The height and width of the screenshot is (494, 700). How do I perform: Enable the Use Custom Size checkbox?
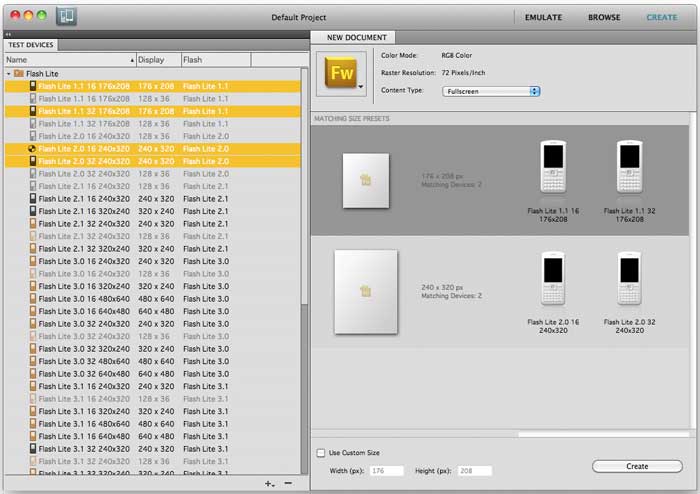click(320, 453)
